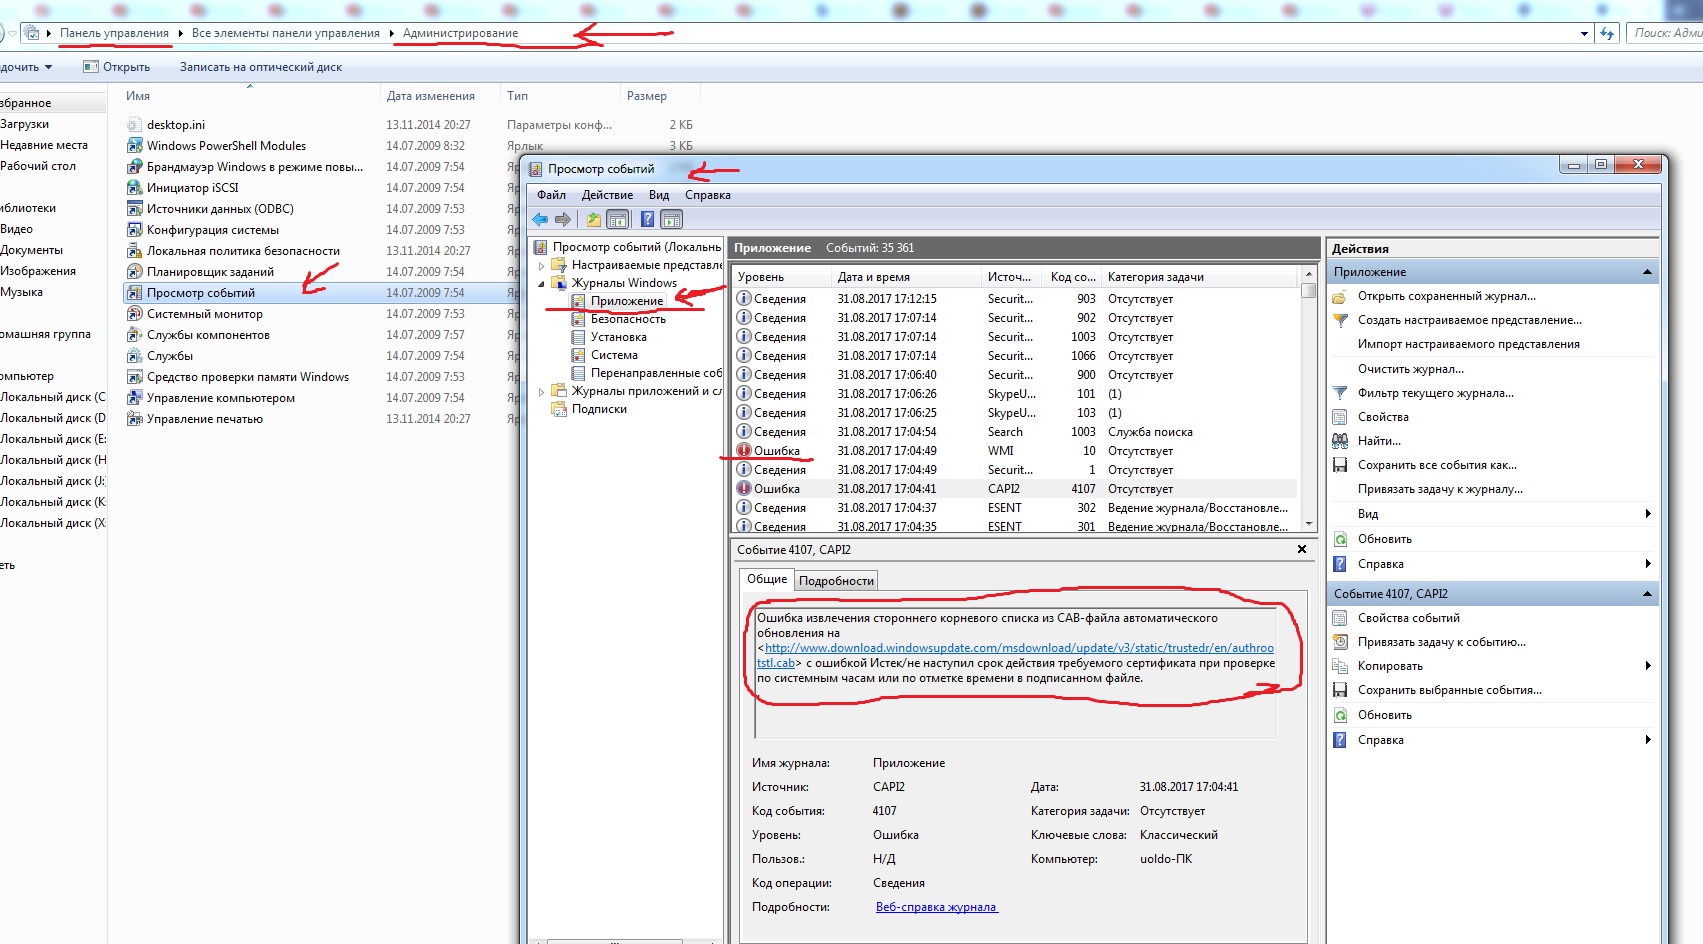The width and height of the screenshot is (1703, 944).
Task: Collapse the 'Приложение' actions section
Action: (x=1646, y=272)
